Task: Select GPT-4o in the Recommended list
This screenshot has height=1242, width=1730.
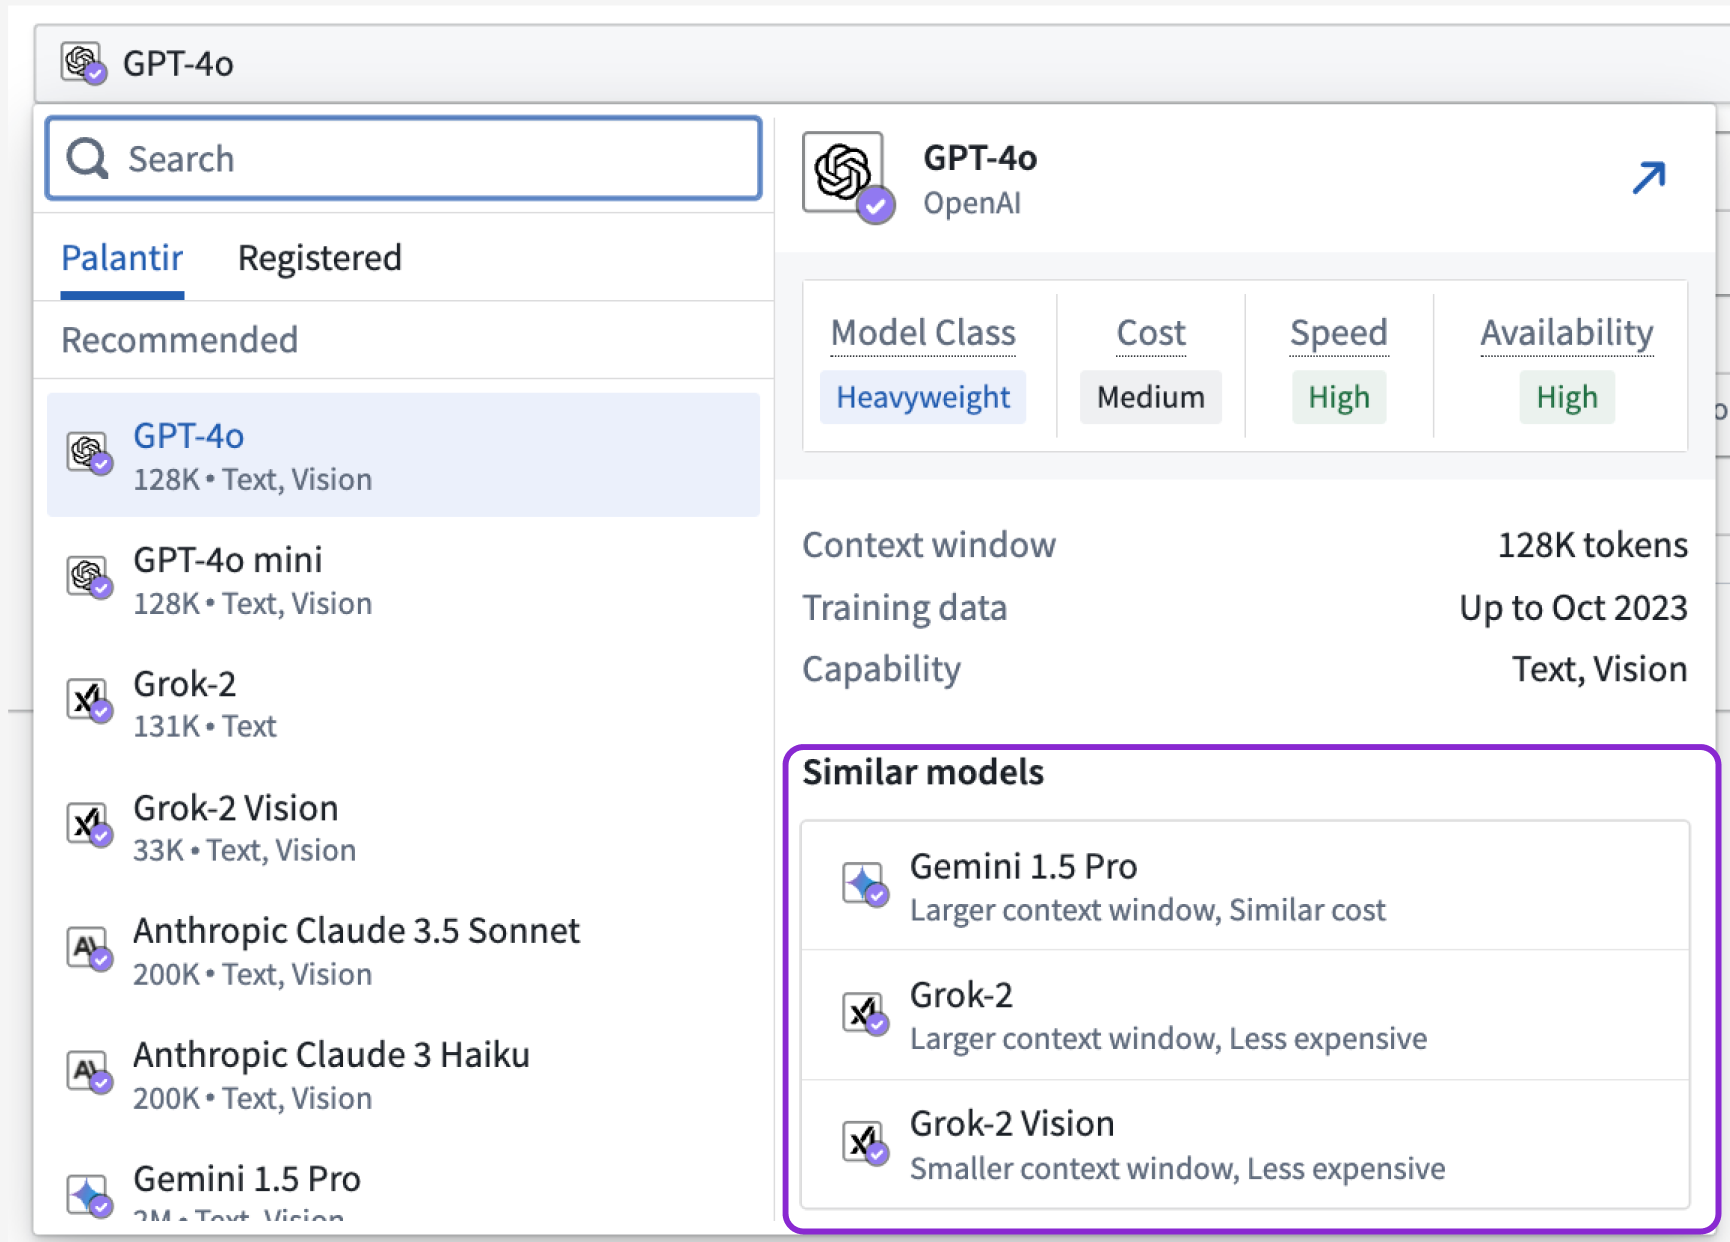Action: pyautogui.click(x=403, y=455)
